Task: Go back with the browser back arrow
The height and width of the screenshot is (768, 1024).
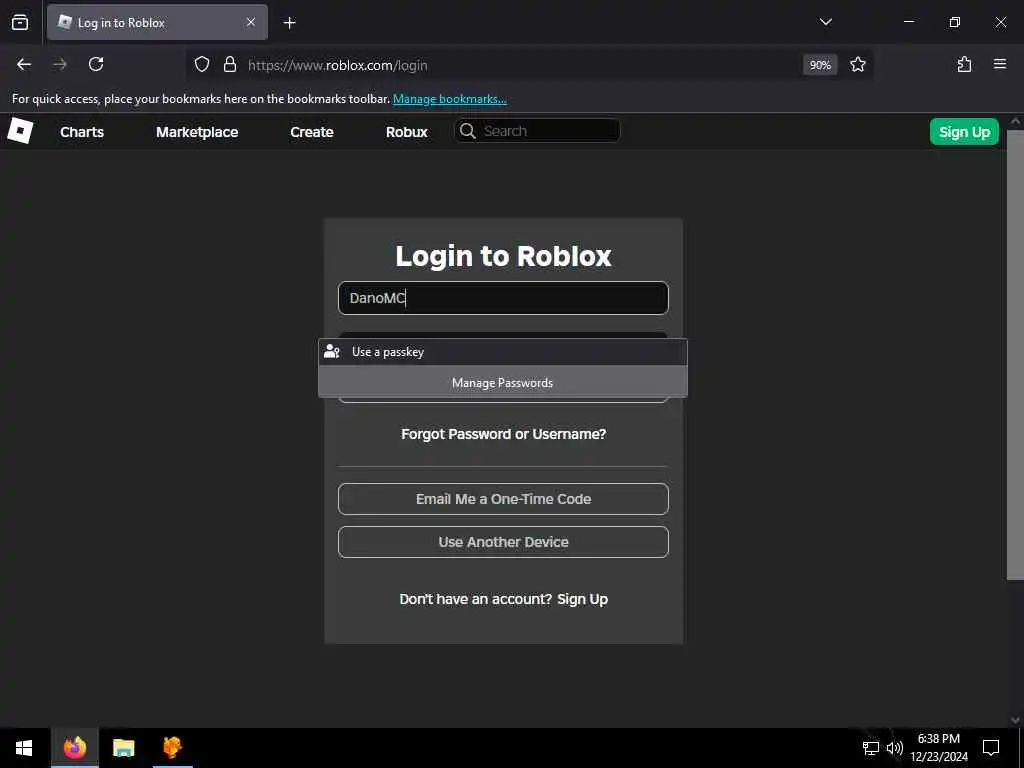Action: point(24,65)
